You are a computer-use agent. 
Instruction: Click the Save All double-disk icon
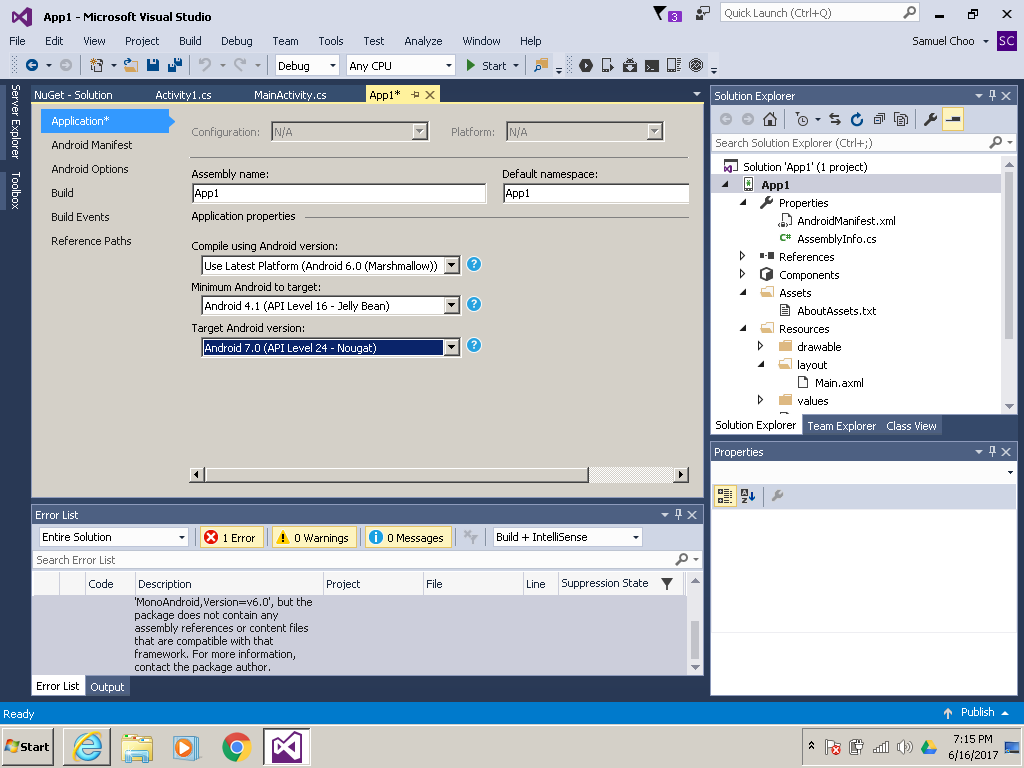pyautogui.click(x=174, y=65)
